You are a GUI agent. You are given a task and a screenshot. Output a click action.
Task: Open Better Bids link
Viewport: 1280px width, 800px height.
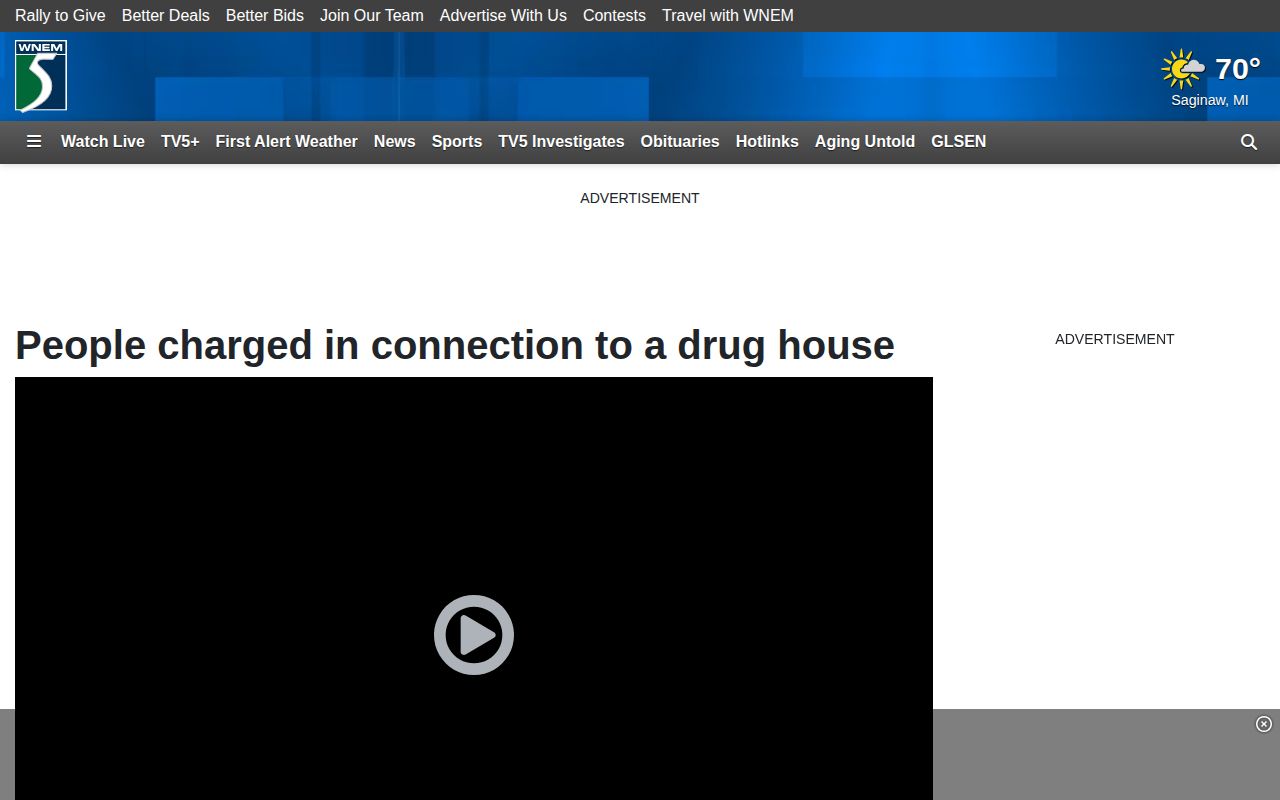coord(265,16)
